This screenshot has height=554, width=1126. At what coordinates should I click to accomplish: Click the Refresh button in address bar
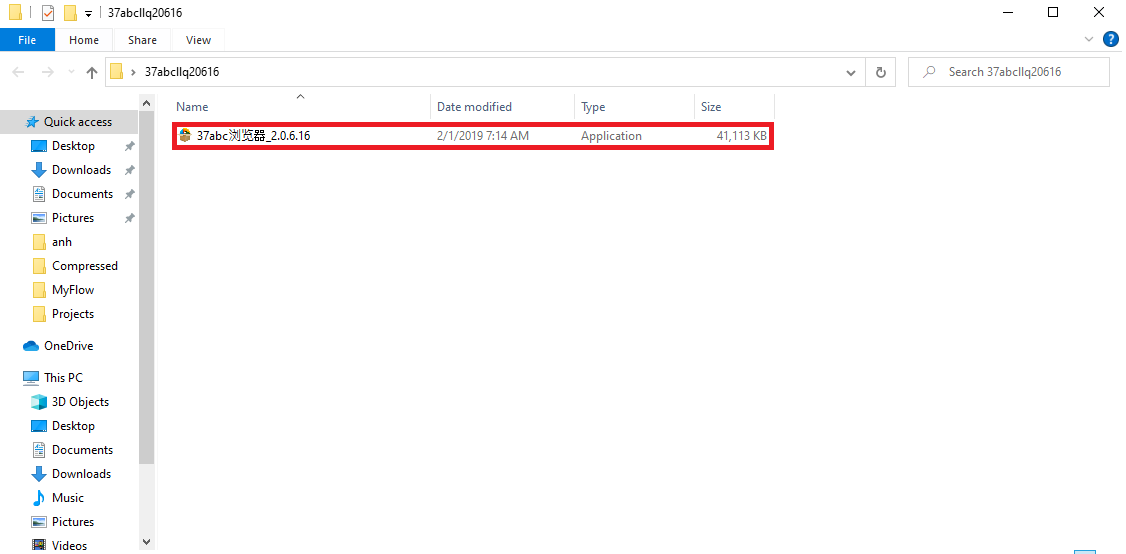pyautogui.click(x=880, y=72)
